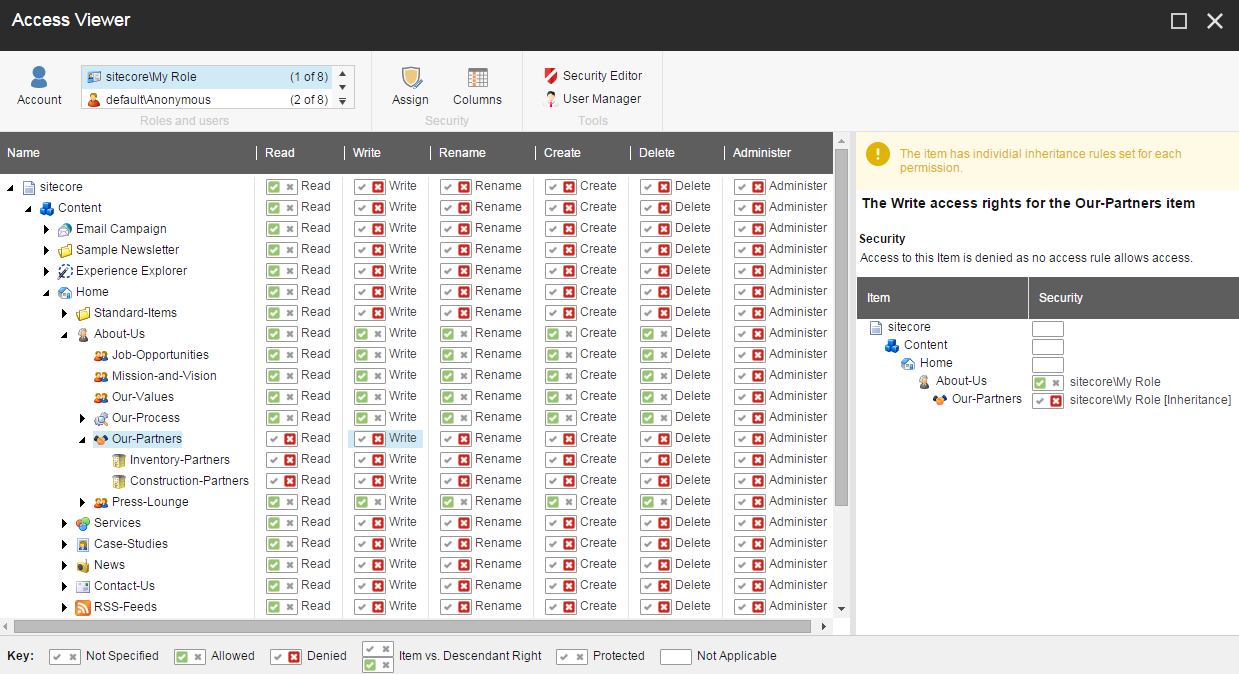Expand the Services tree node
1239x674 pixels.
65,523
